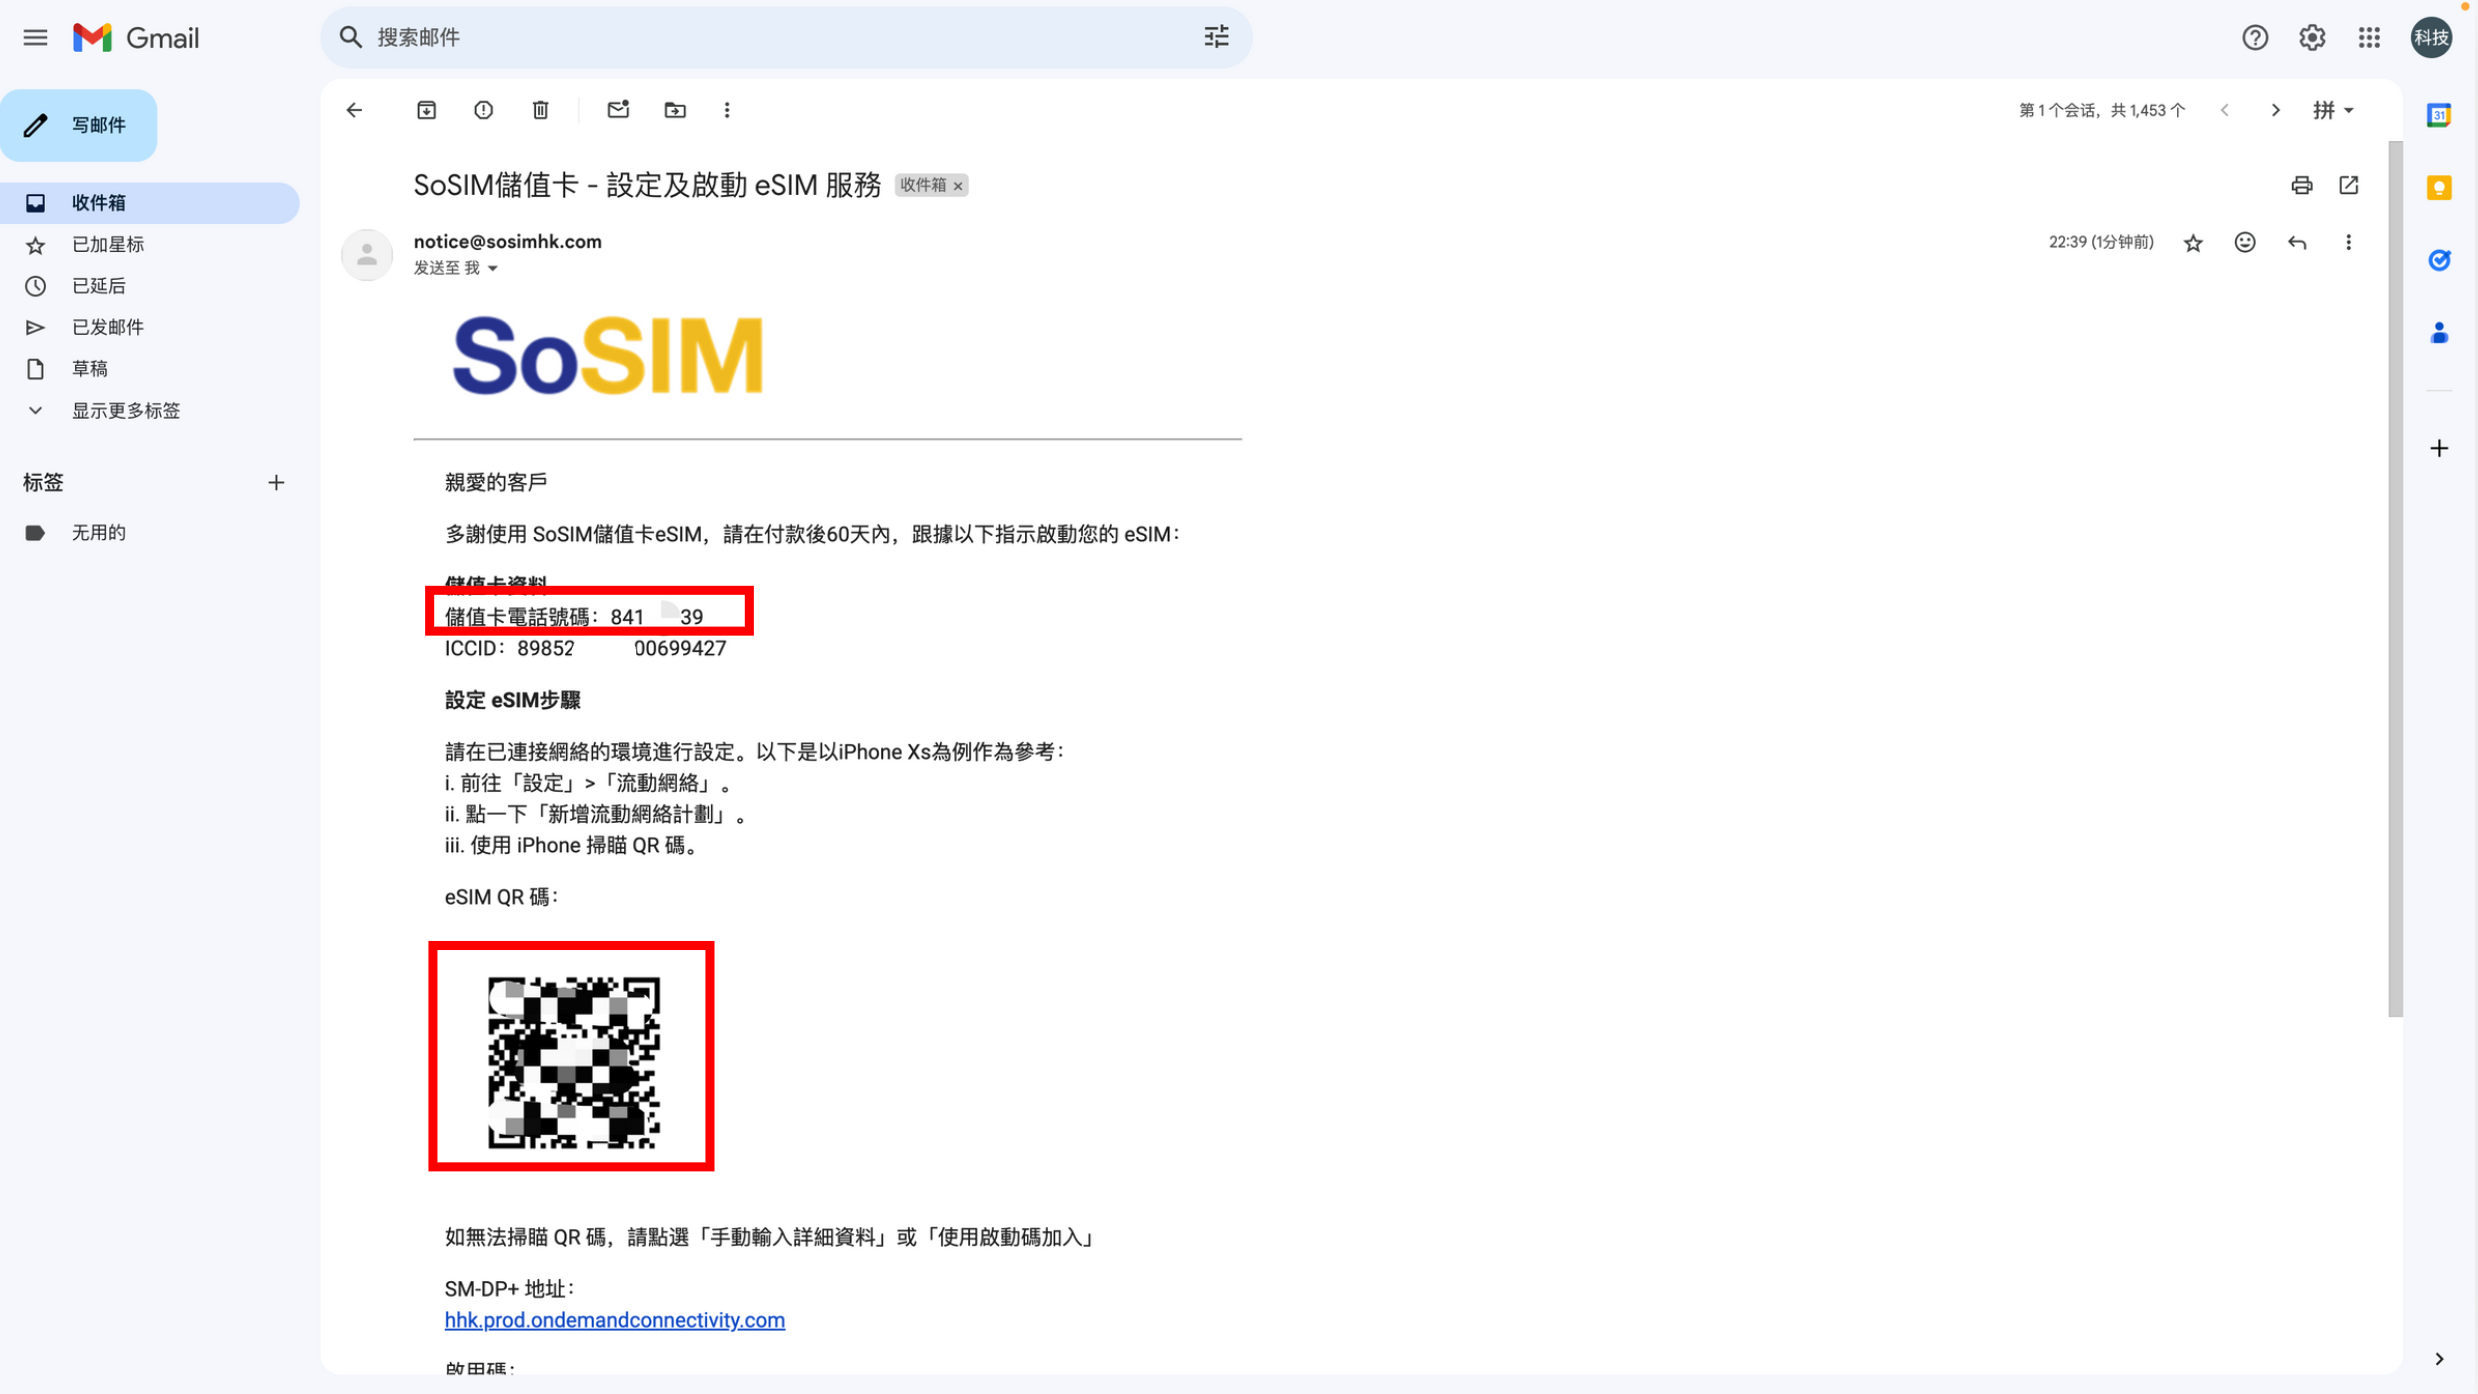Screen dimensions: 2478x1394
Task: Open hhk.prod.ondemandconnectivity.com link
Action: [614, 1320]
